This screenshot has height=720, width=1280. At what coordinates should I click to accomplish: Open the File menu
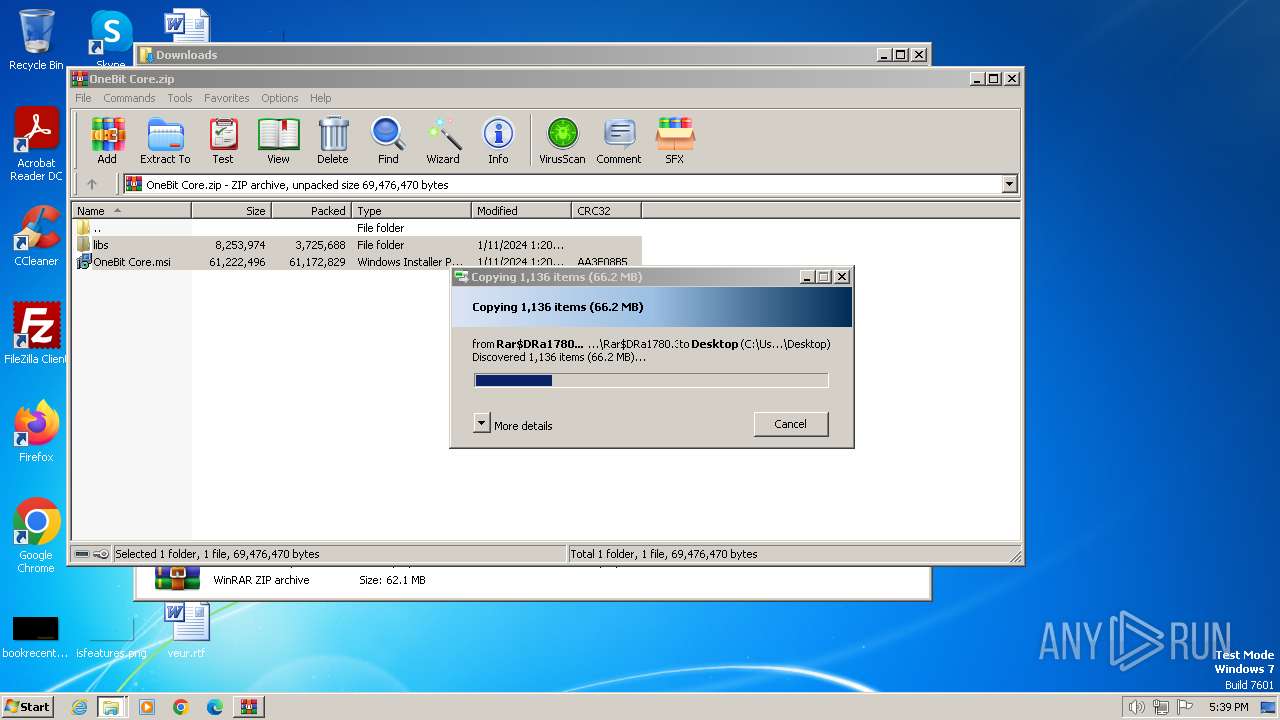pyautogui.click(x=83, y=98)
